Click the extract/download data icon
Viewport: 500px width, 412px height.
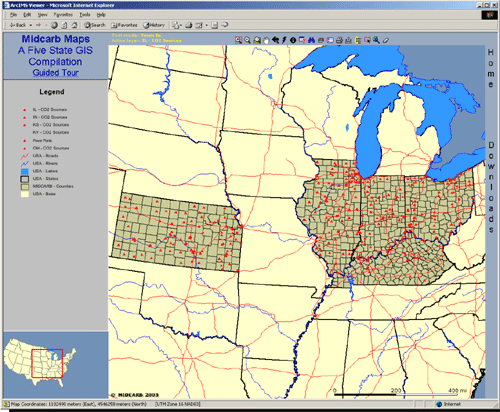(x=348, y=40)
